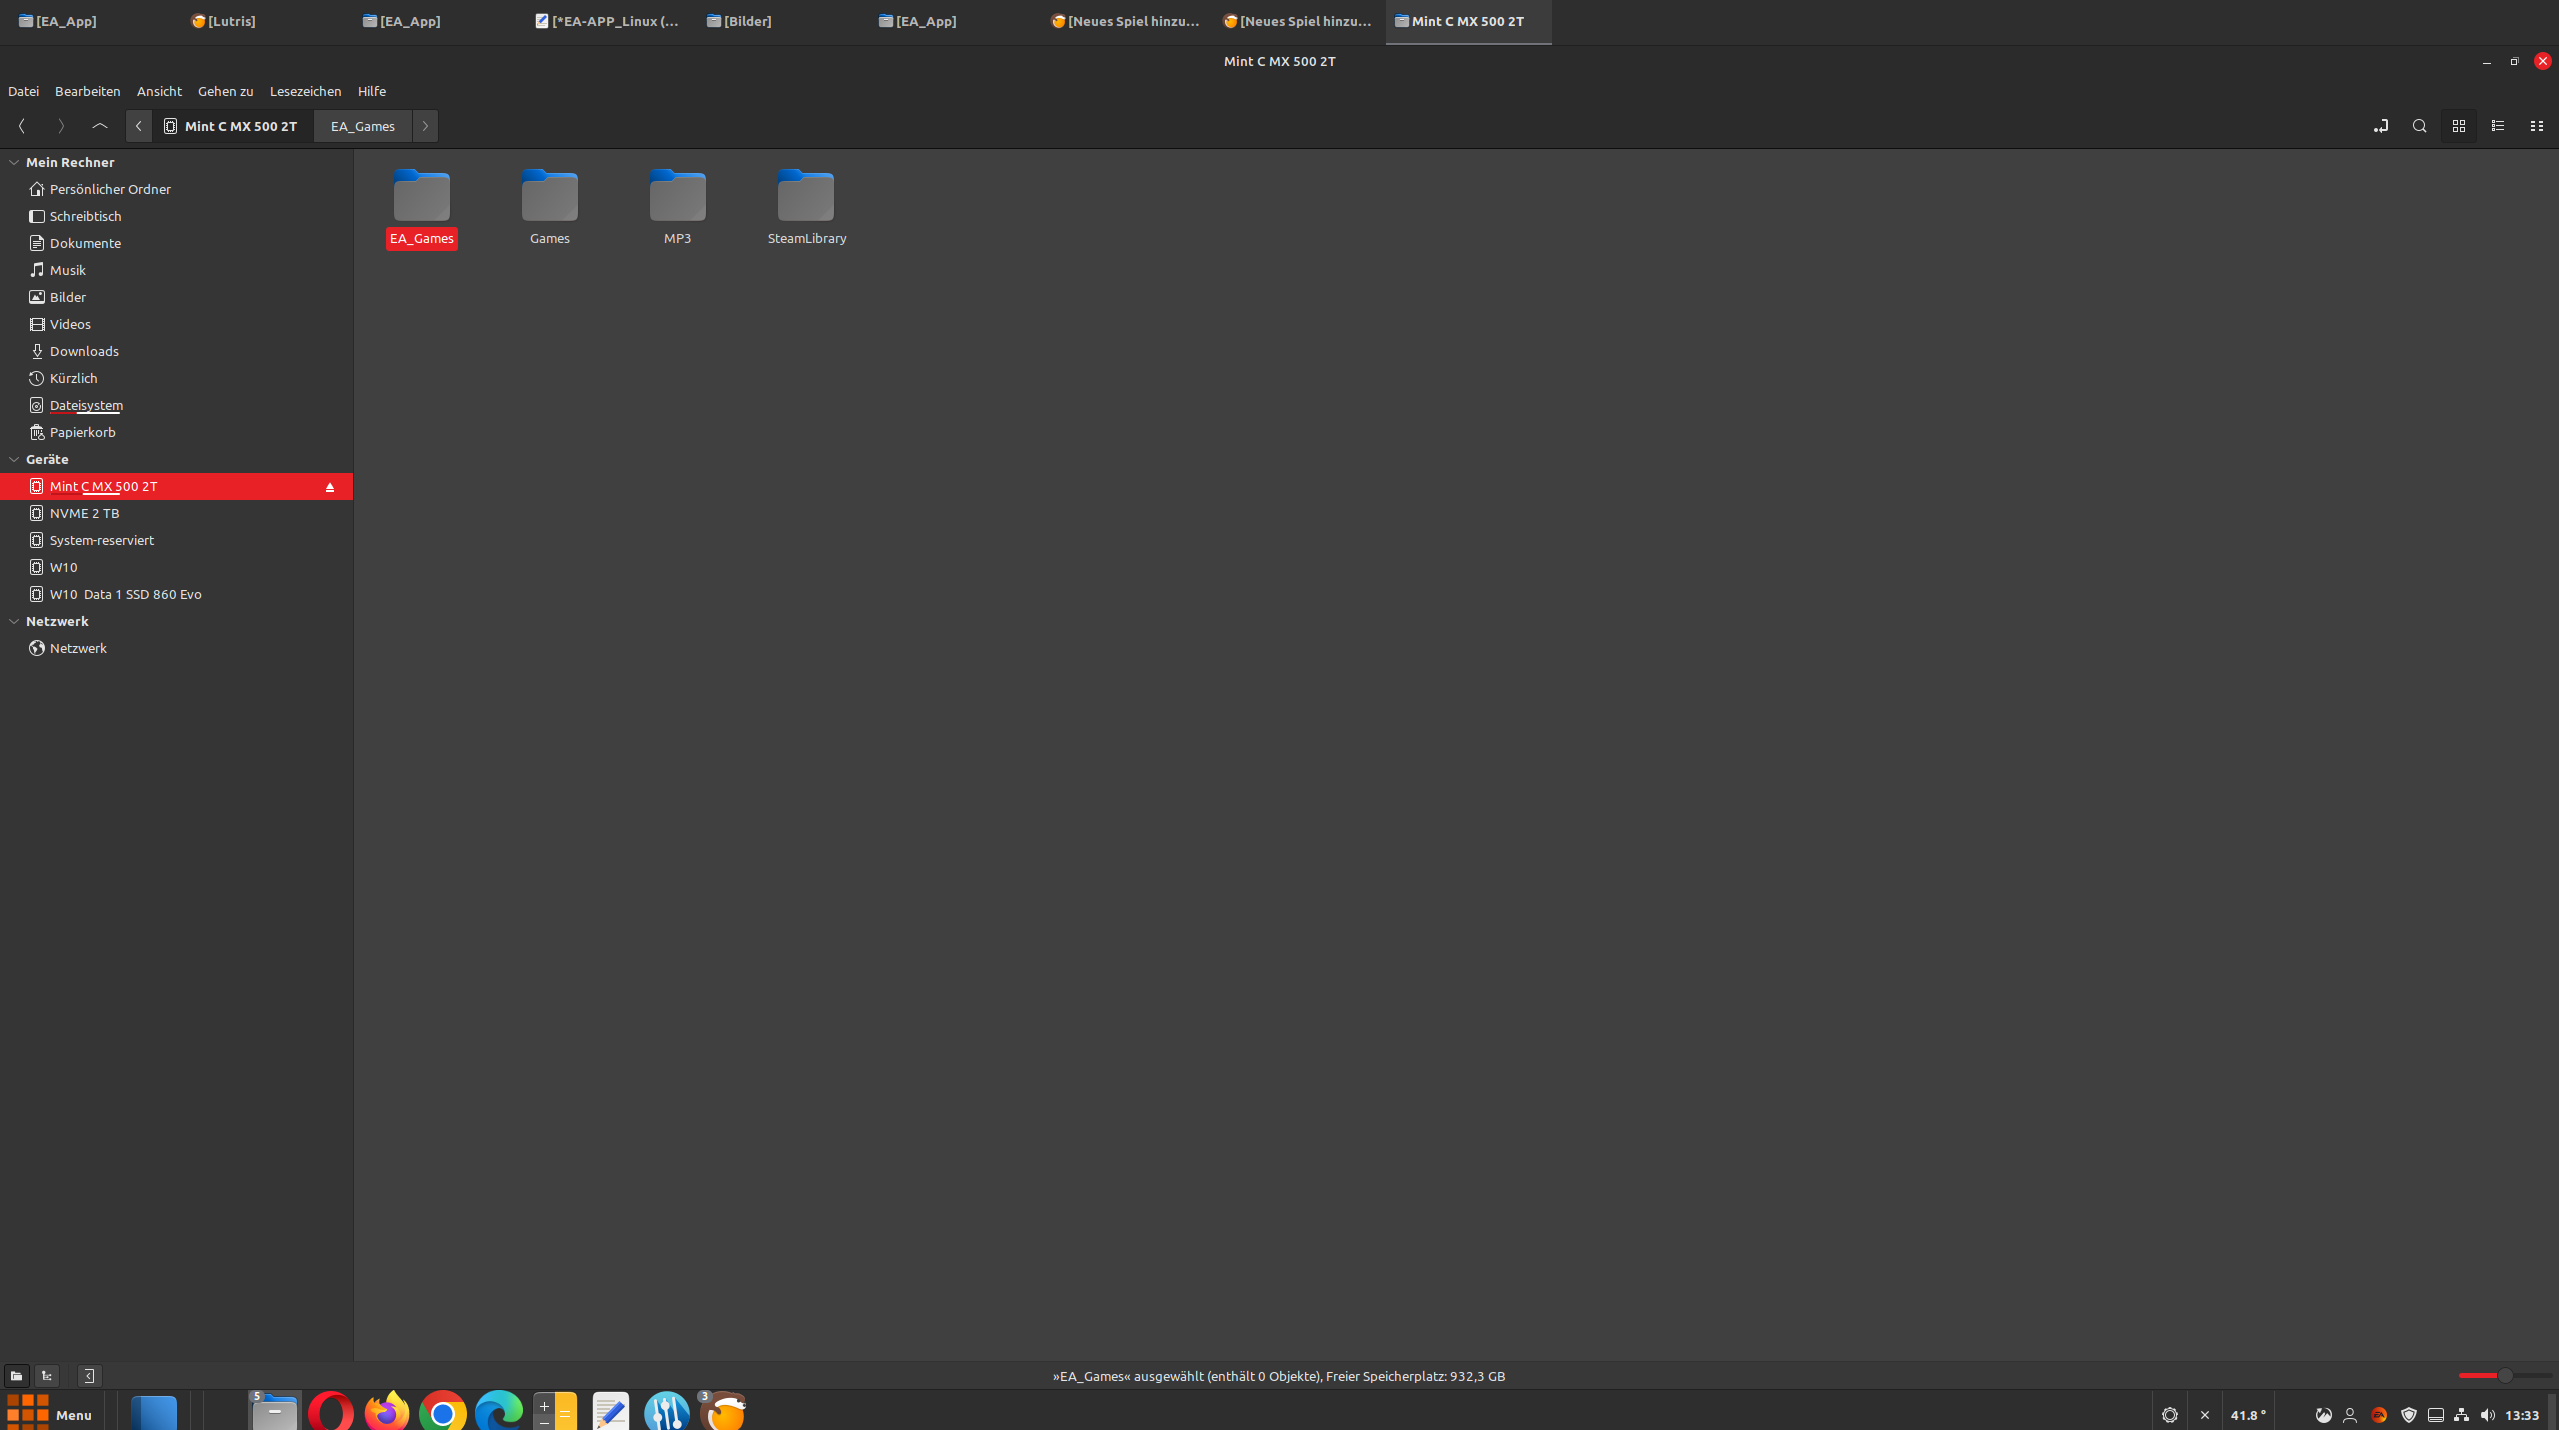Navigate back with toolbar arrow

pyautogui.click(x=22, y=126)
